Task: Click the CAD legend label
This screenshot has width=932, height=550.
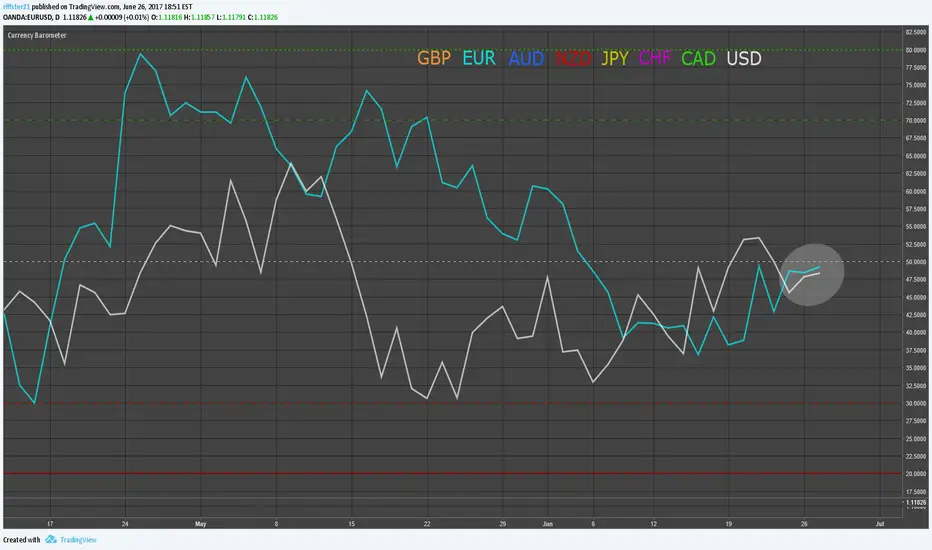Action: 698,58
